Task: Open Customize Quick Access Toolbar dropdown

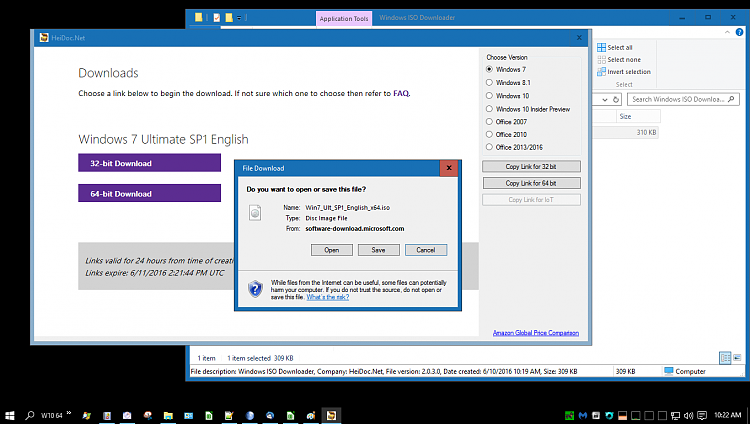Action: point(239,18)
